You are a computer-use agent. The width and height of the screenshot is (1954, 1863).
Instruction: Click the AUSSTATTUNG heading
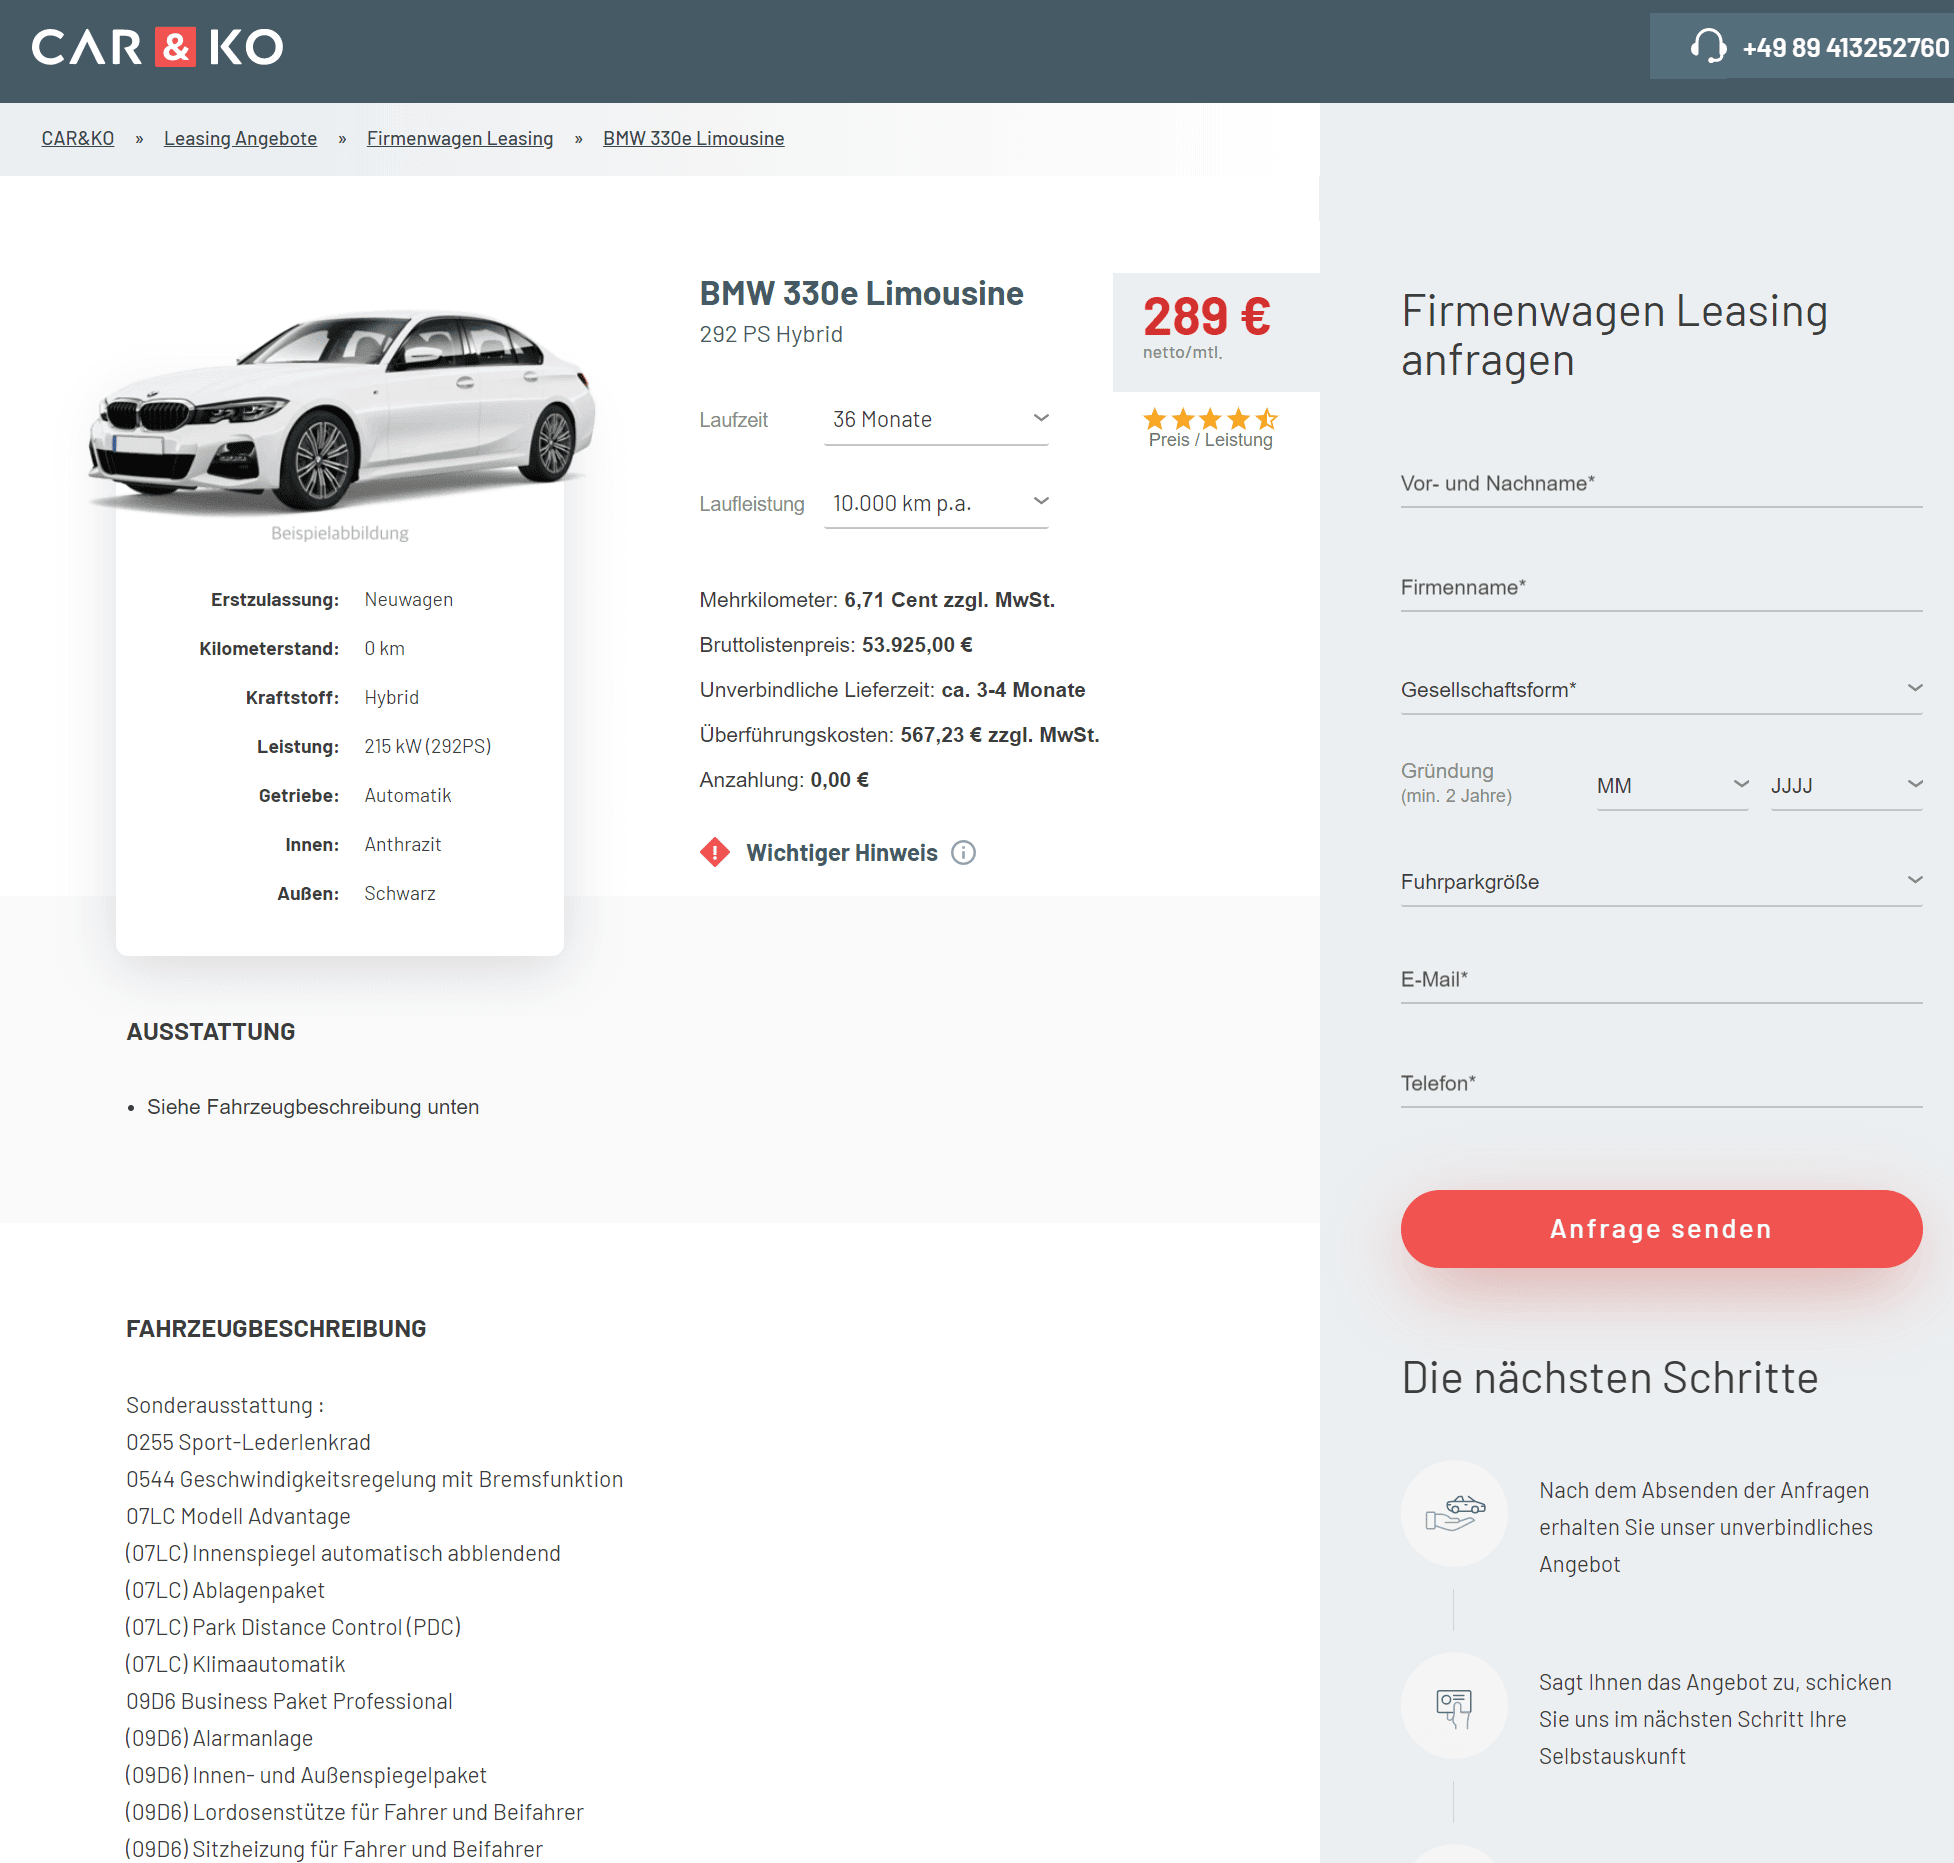(211, 1032)
